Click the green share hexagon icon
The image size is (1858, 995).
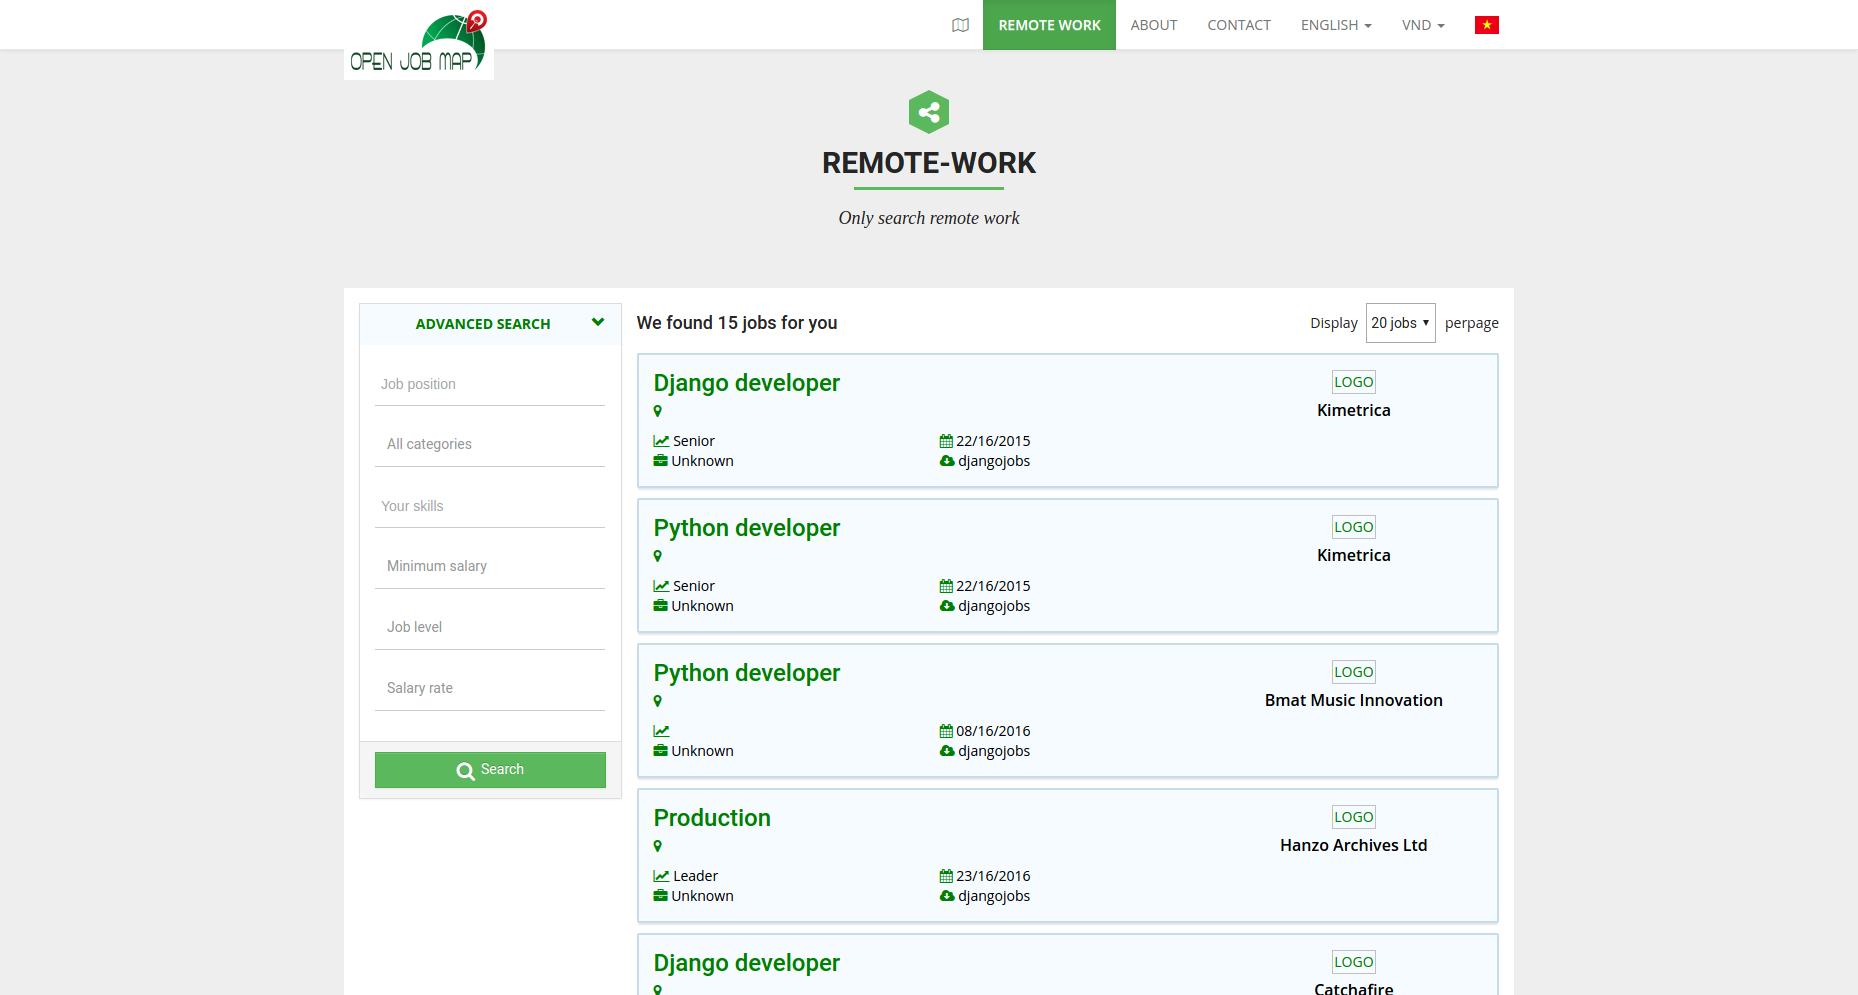[x=928, y=112]
